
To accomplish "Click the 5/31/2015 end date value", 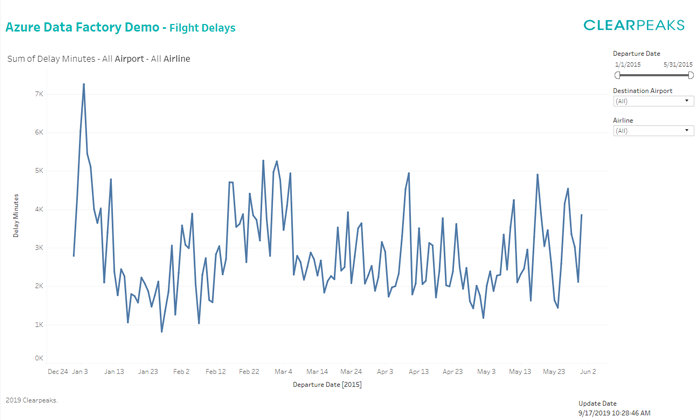I will coord(678,65).
